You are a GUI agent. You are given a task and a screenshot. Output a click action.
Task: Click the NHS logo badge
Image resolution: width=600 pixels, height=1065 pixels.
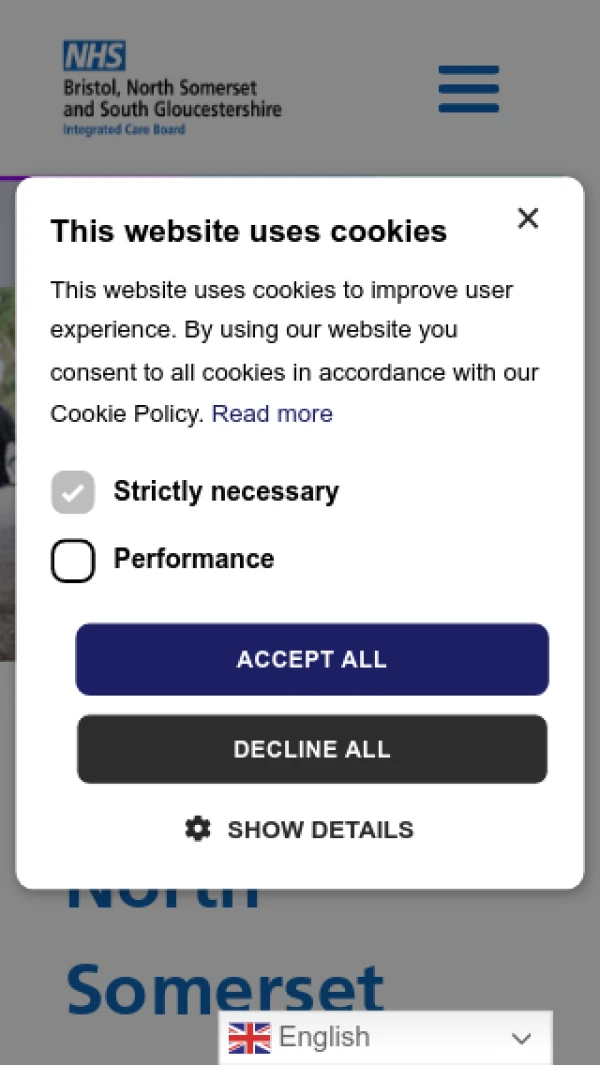94,56
